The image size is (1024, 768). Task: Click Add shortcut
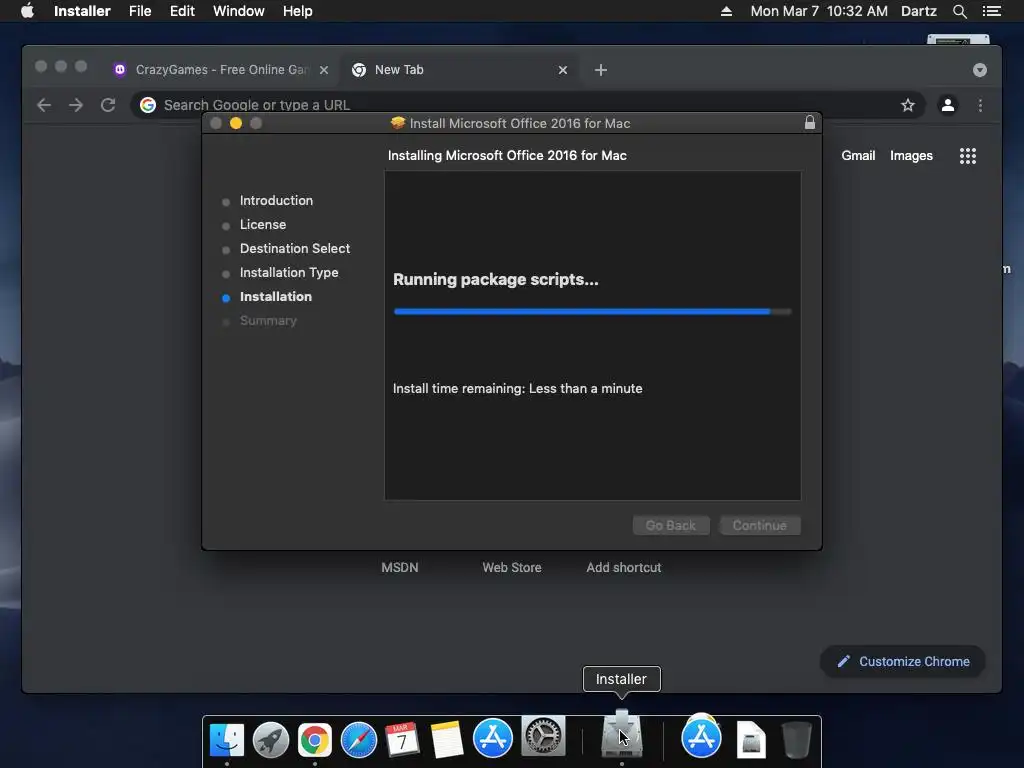click(624, 568)
